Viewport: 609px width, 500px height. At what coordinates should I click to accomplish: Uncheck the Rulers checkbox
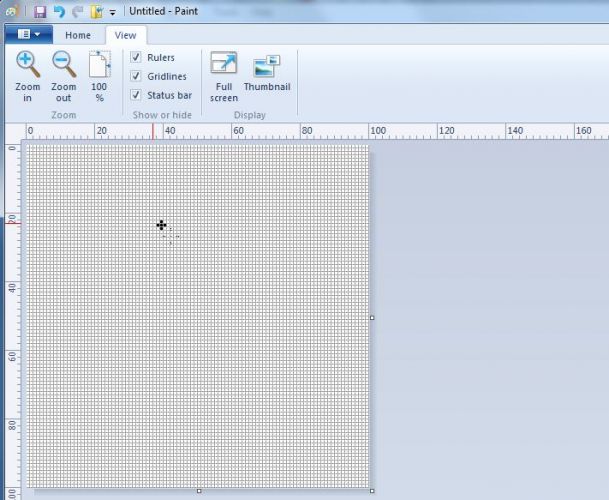(x=136, y=57)
